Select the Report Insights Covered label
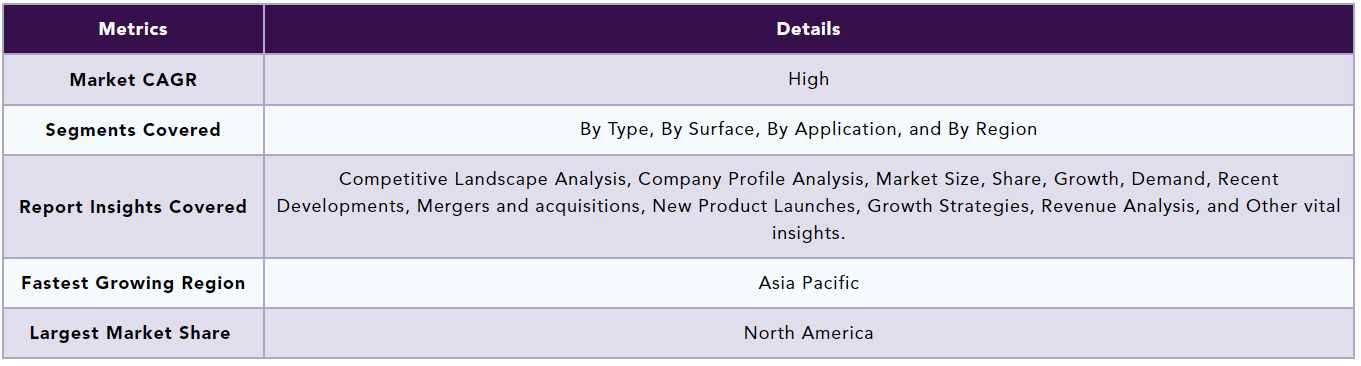Viewport: 1361px width, 366px height. [133, 207]
